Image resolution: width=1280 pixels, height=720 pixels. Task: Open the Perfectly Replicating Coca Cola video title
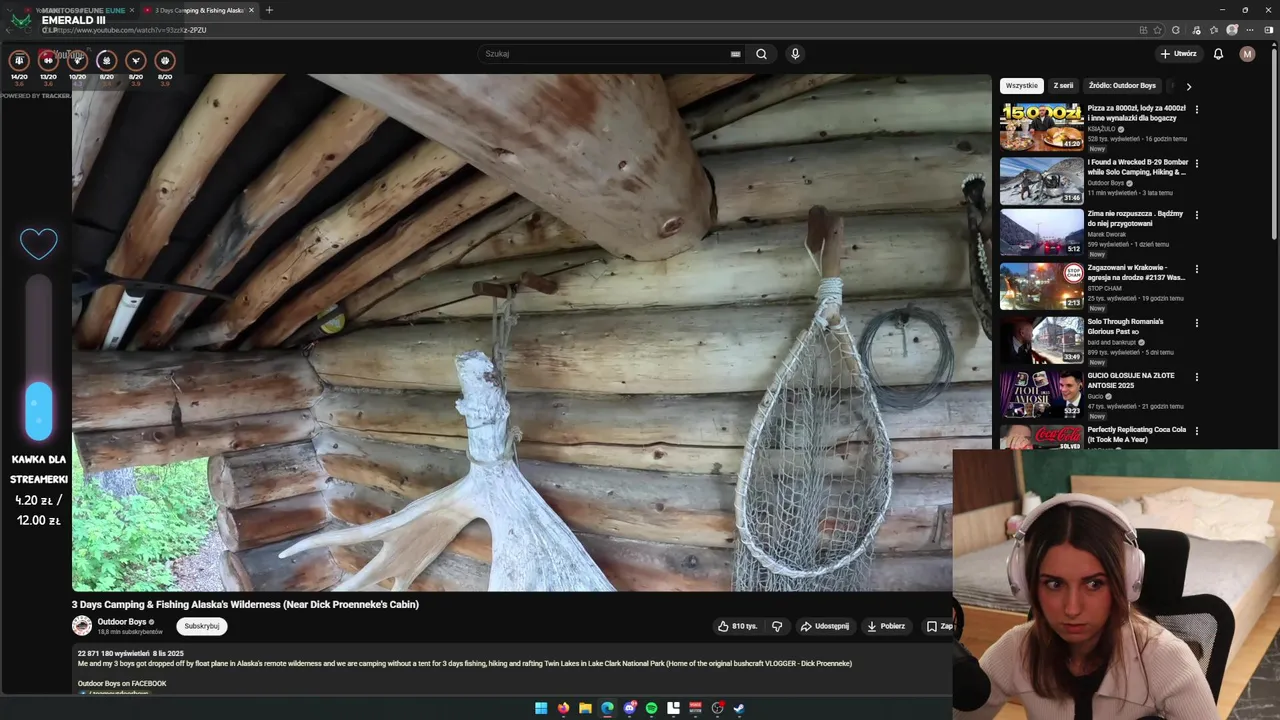[x=1137, y=434]
